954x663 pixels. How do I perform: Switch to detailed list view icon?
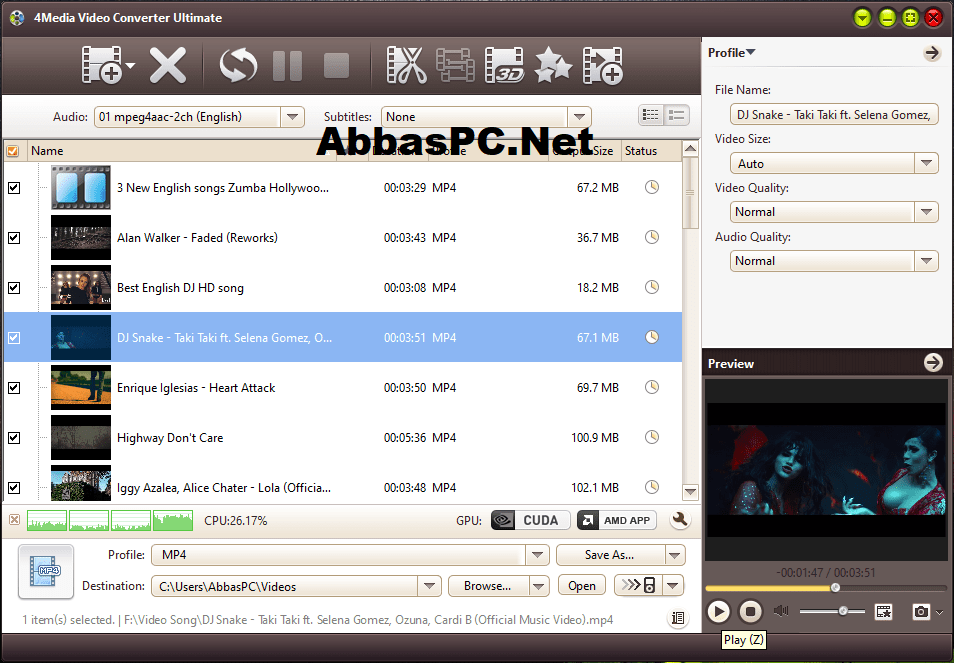click(x=677, y=114)
